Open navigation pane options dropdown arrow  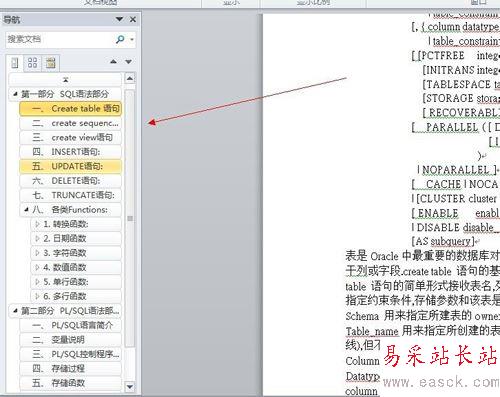(119, 19)
